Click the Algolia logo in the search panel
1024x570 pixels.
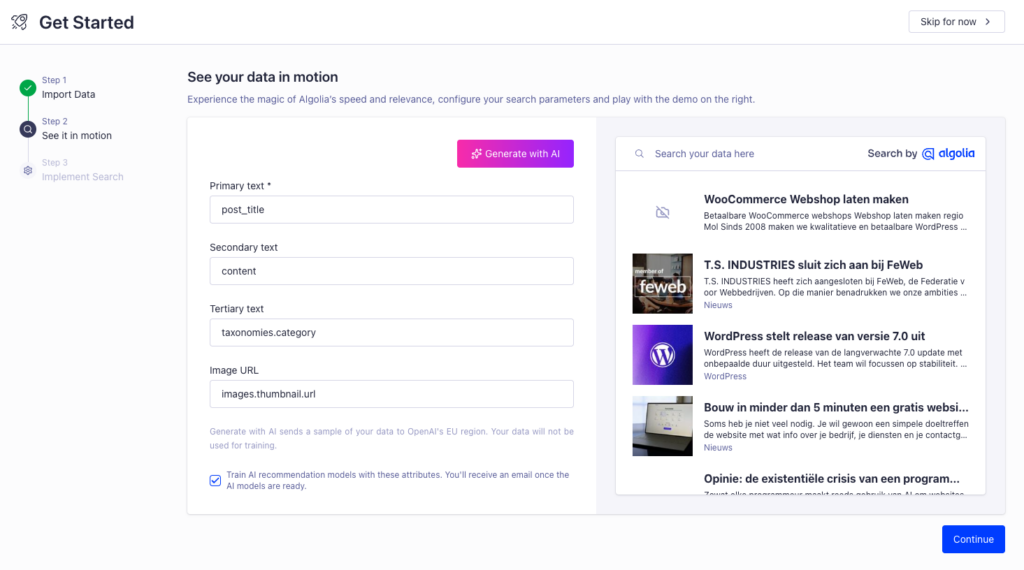(x=948, y=153)
